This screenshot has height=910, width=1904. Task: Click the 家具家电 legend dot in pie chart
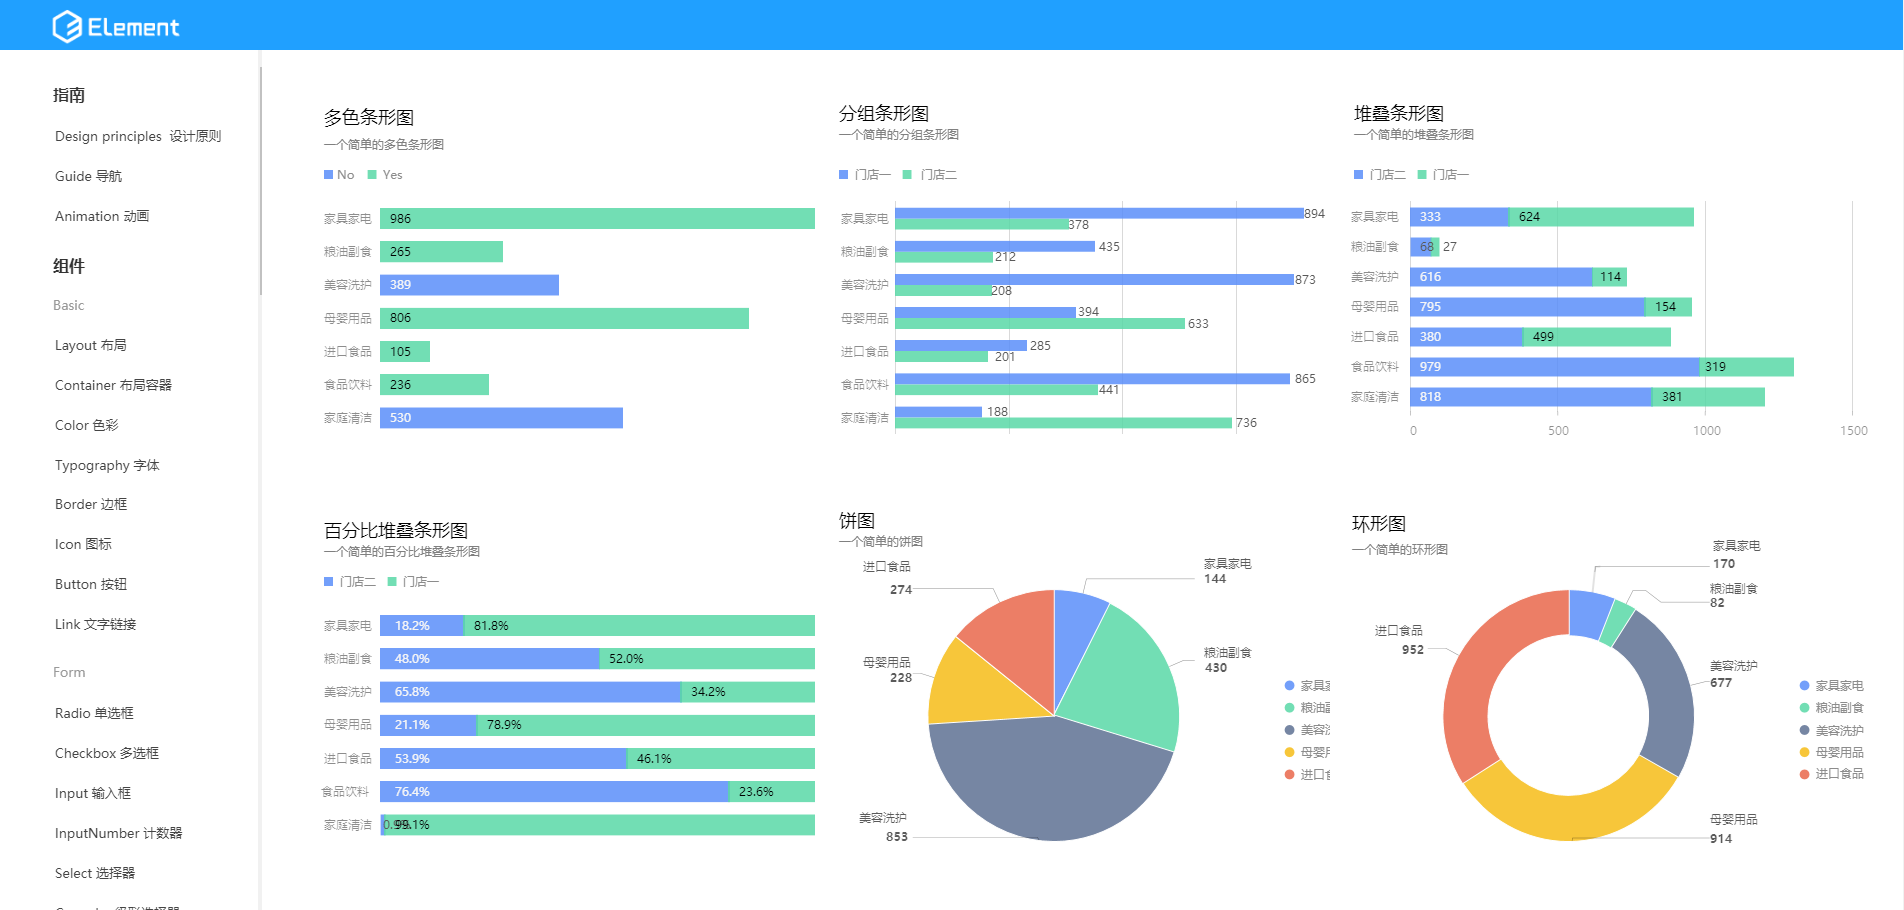pyautogui.click(x=1289, y=686)
